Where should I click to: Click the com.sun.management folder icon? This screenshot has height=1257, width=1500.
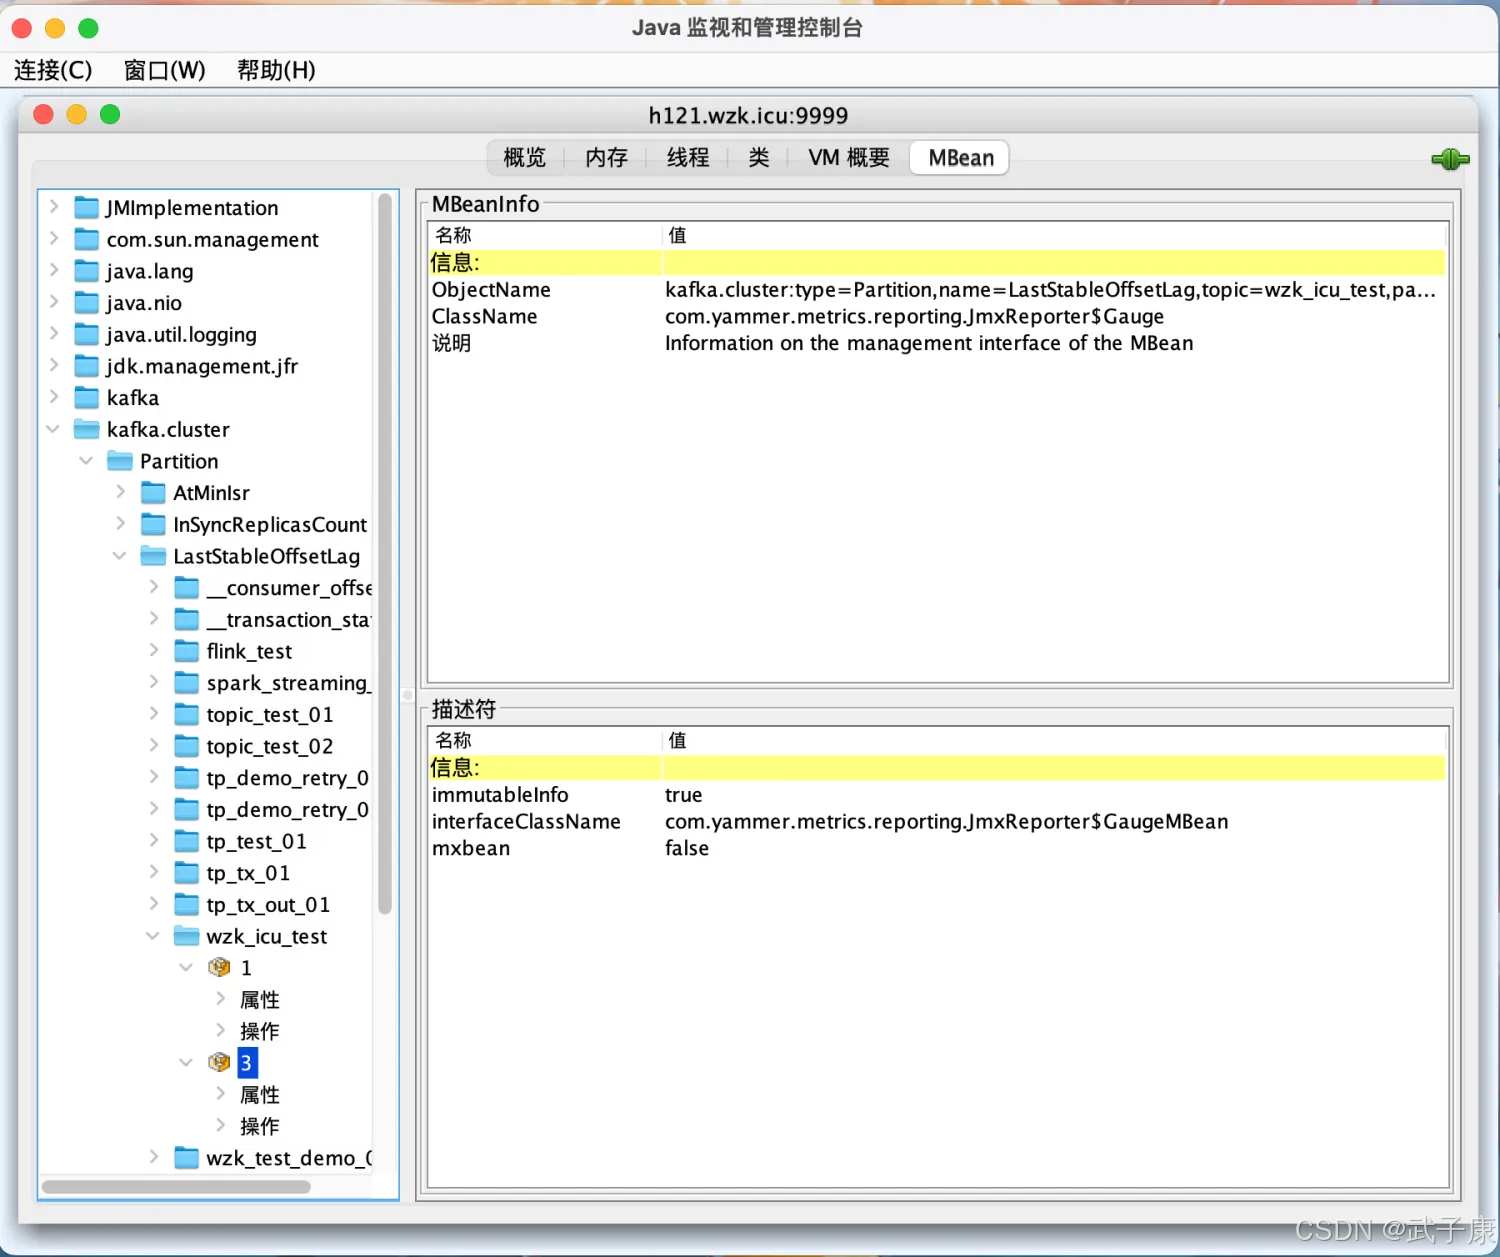[x=87, y=240]
